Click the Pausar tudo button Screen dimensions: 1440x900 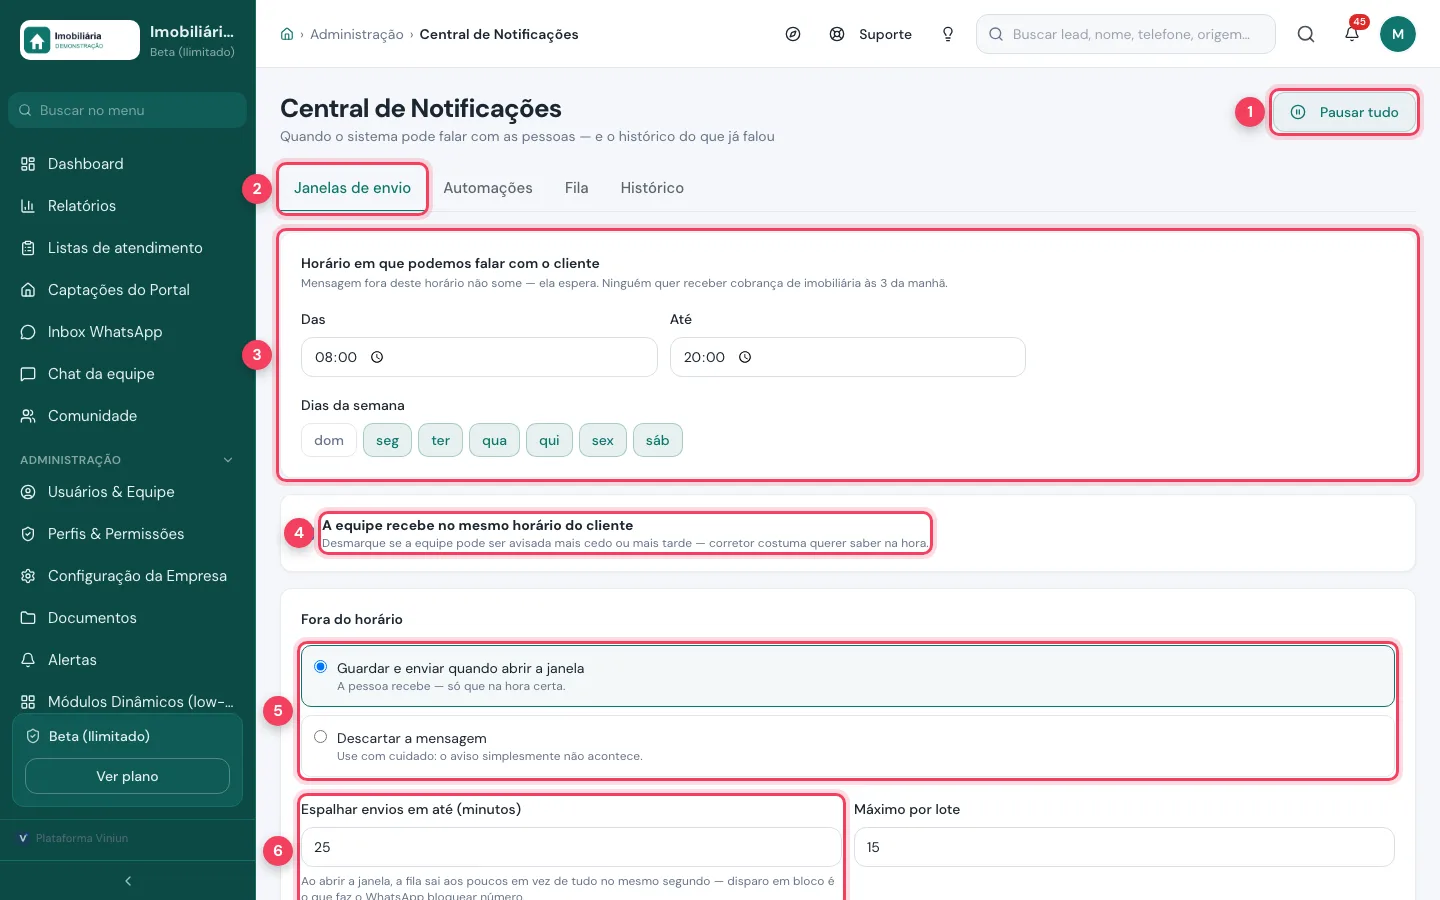pyautogui.click(x=1344, y=112)
